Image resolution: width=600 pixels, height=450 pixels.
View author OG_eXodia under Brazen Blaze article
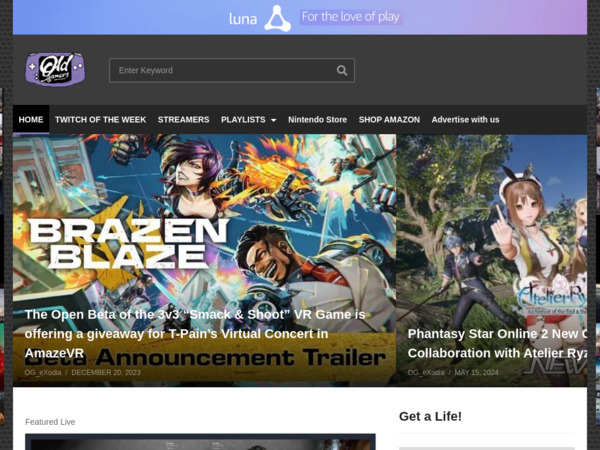coord(43,373)
